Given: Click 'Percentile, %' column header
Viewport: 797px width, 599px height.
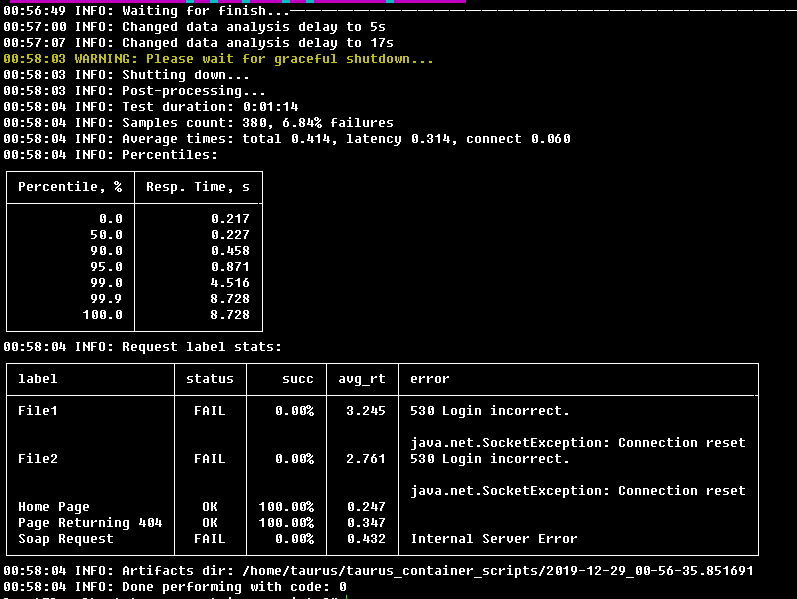Looking at the screenshot, I should click(x=70, y=187).
